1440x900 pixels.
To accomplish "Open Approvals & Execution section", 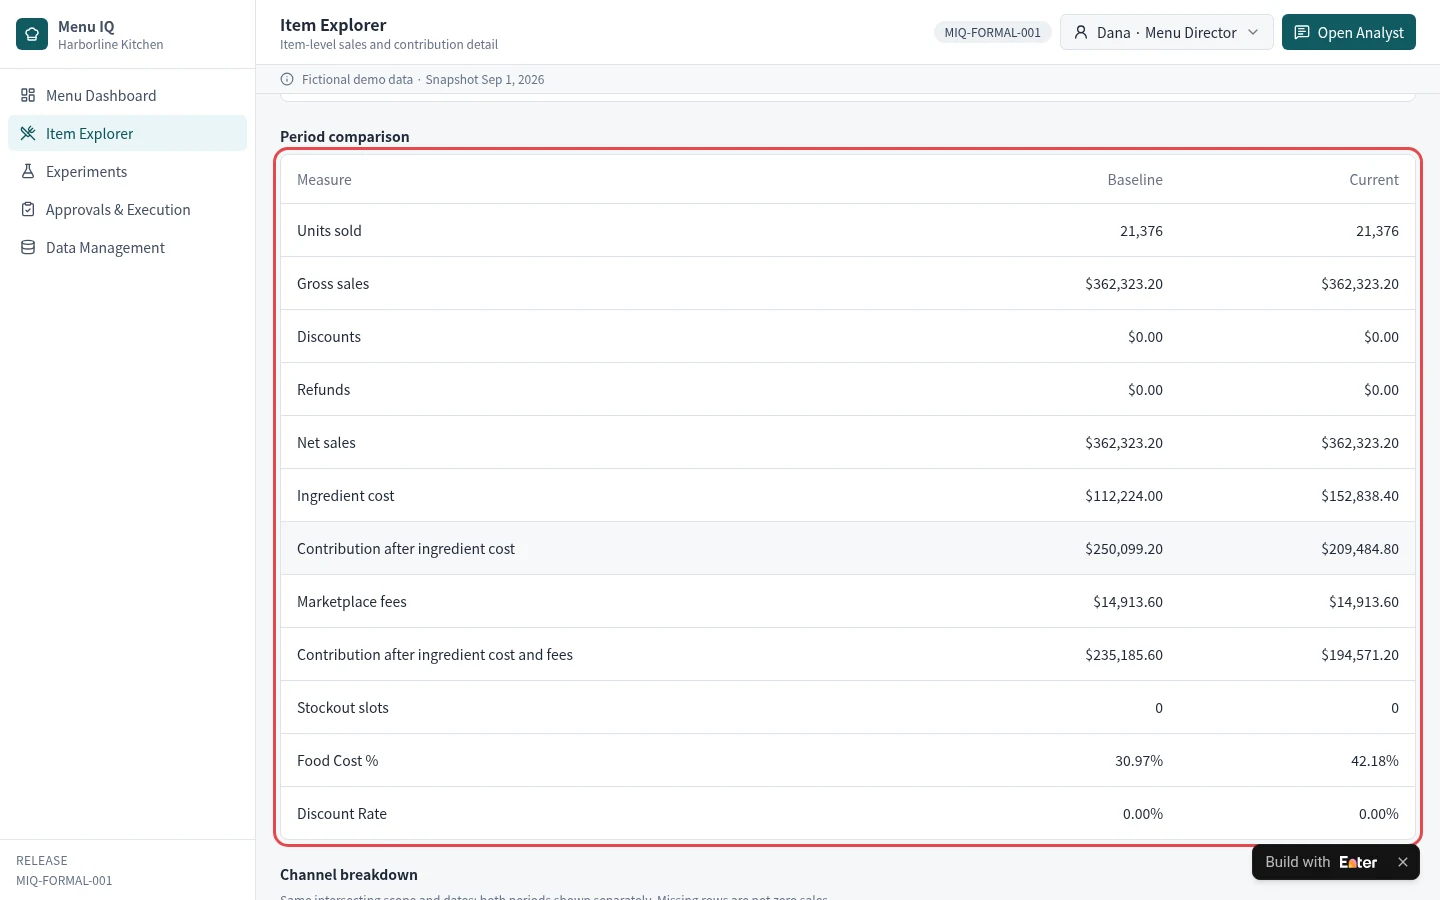I will click(x=127, y=210).
